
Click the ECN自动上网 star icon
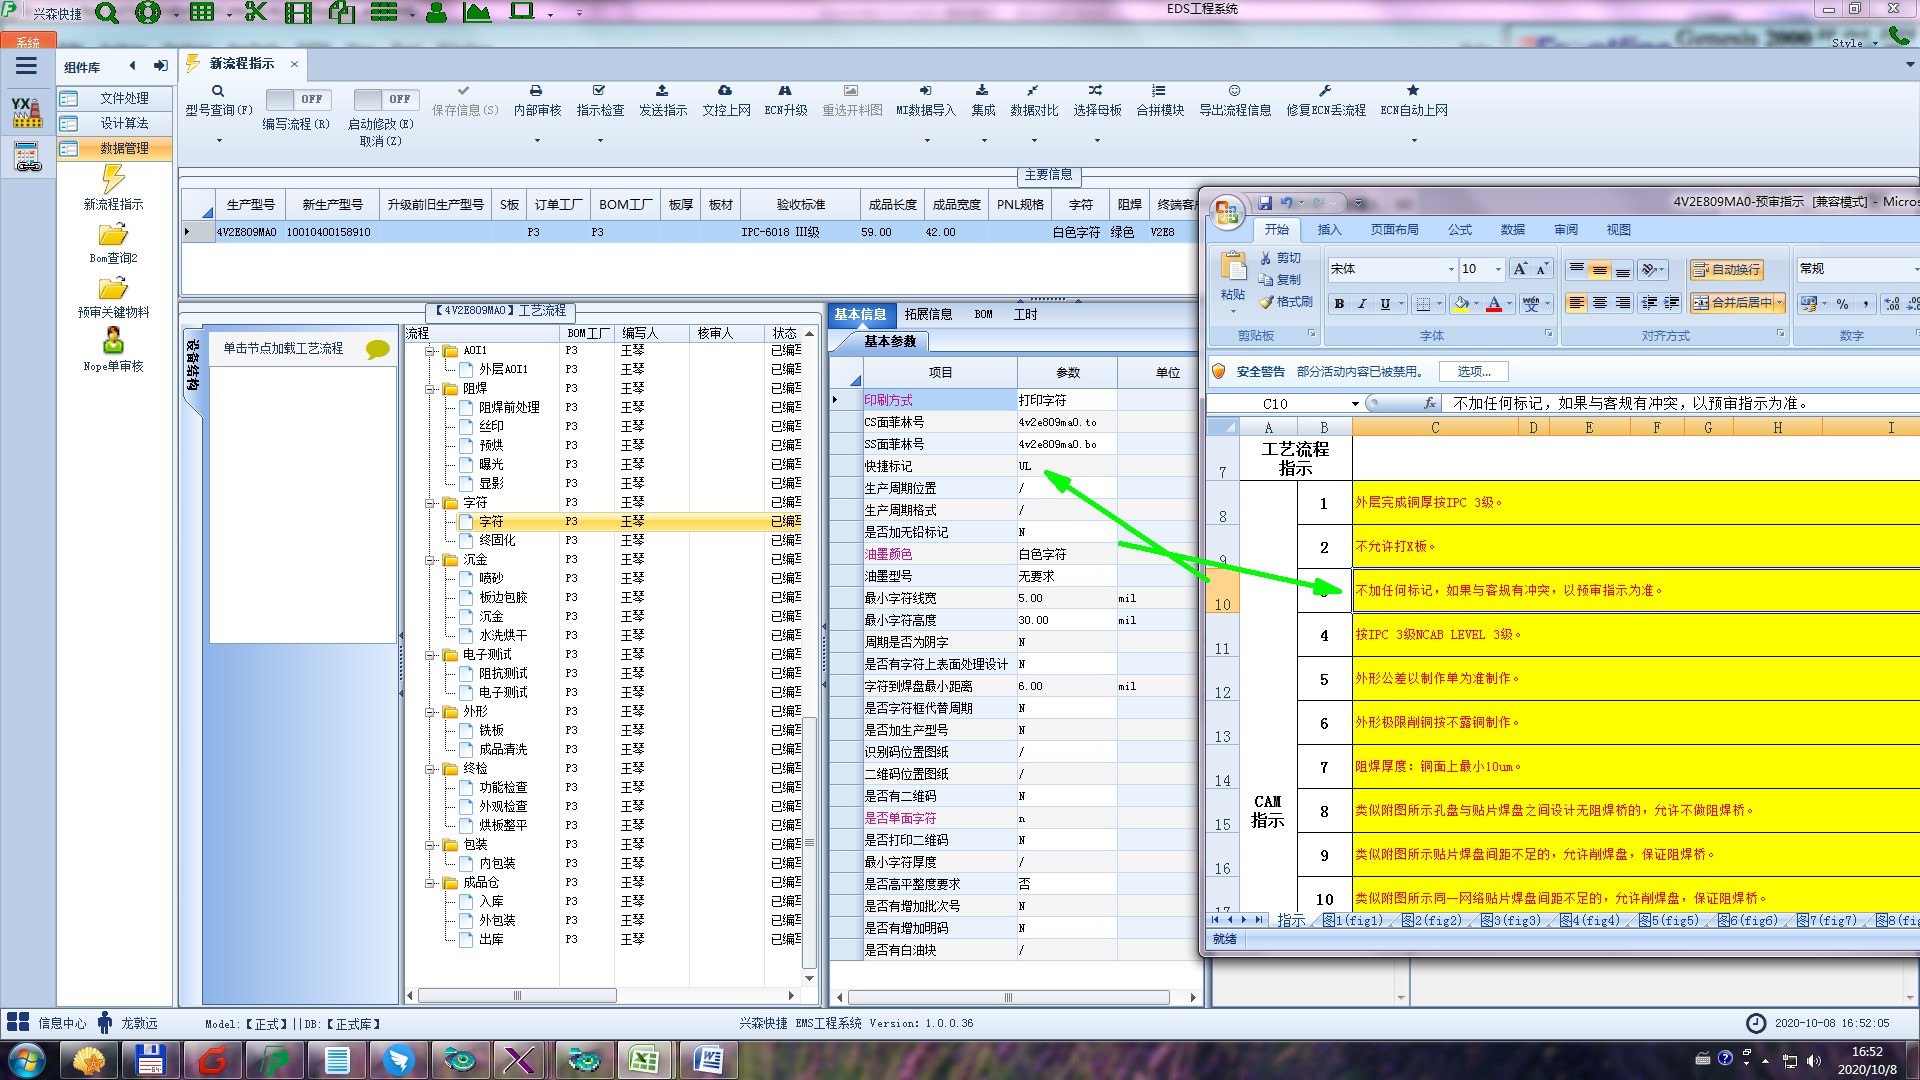pos(1413,91)
